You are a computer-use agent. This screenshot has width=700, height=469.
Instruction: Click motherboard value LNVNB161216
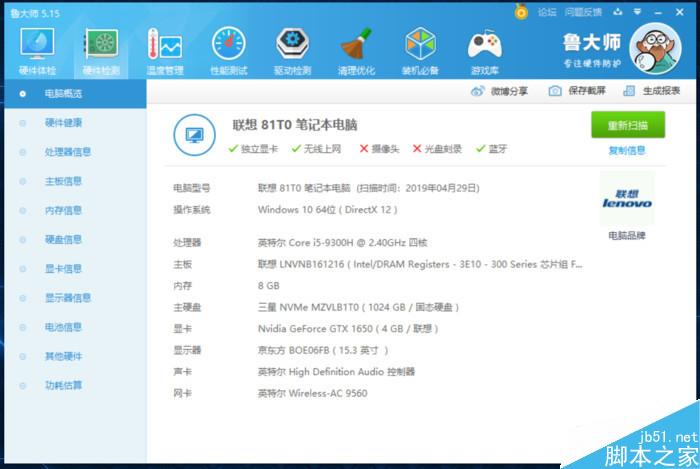click(420, 264)
